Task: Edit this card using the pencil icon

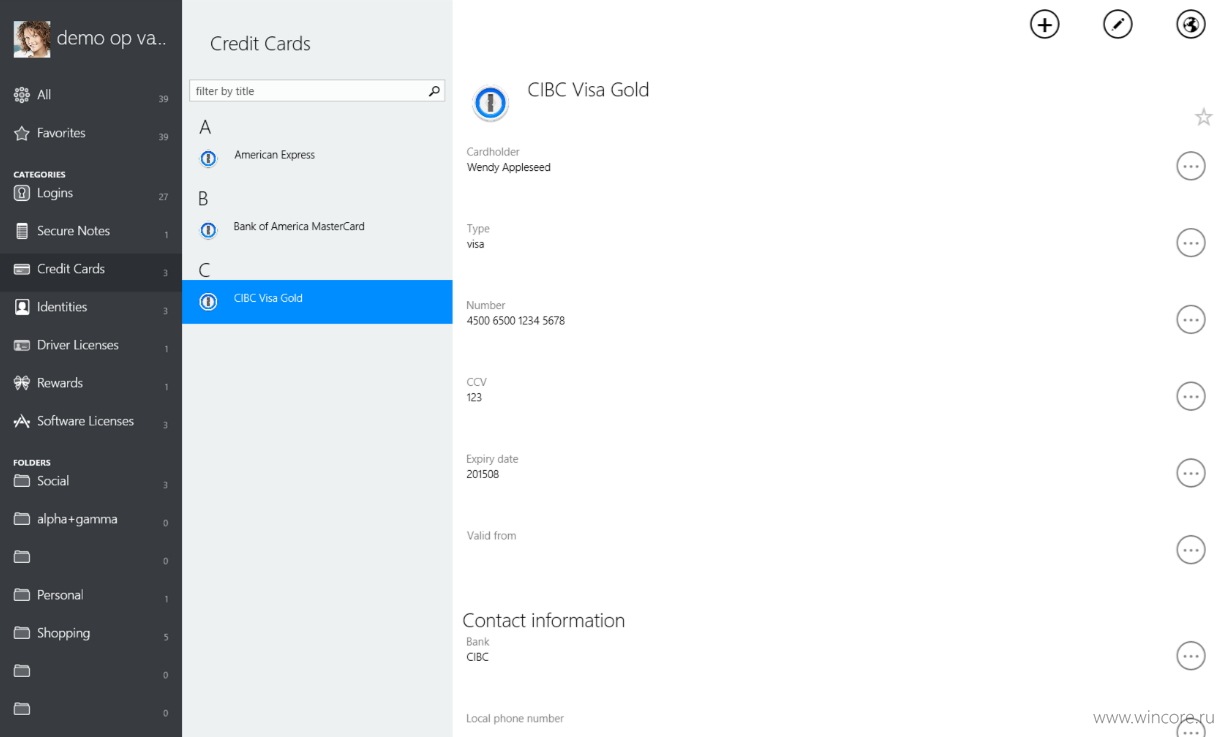Action: (1117, 25)
